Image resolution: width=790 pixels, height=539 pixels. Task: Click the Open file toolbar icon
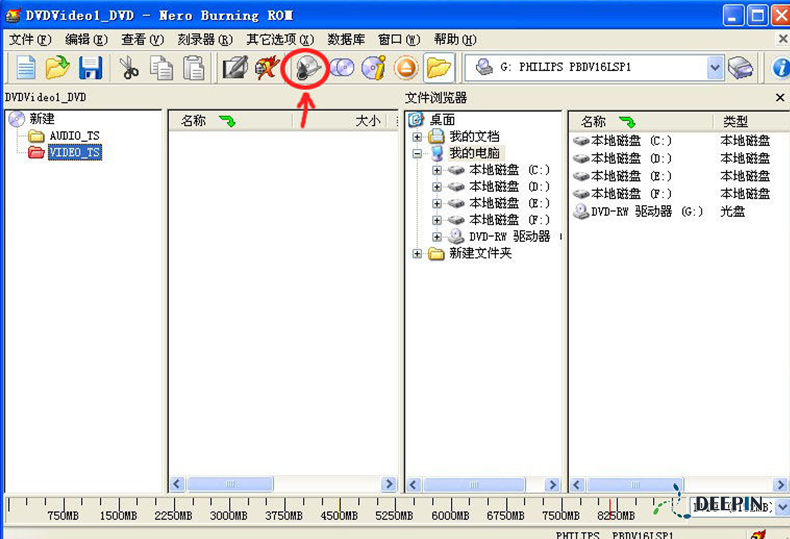coord(58,68)
